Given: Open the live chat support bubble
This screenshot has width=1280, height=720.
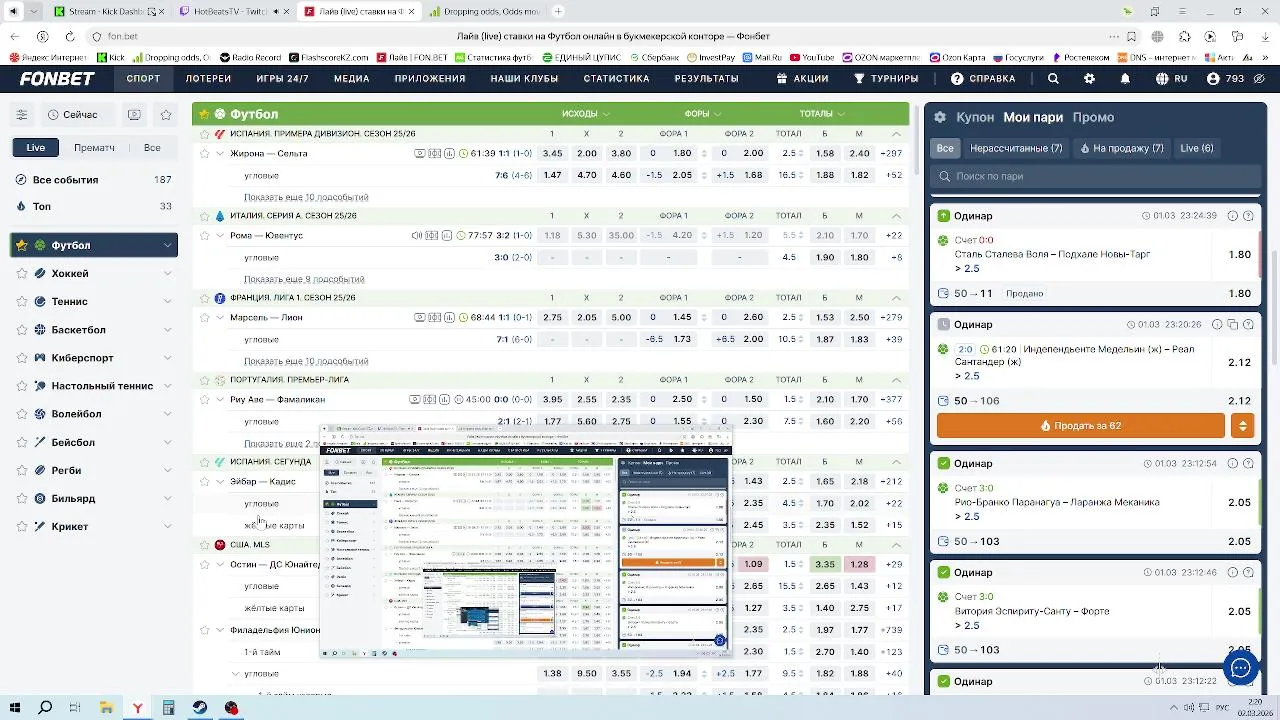Looking at the screenshot, I should 1241,668.
